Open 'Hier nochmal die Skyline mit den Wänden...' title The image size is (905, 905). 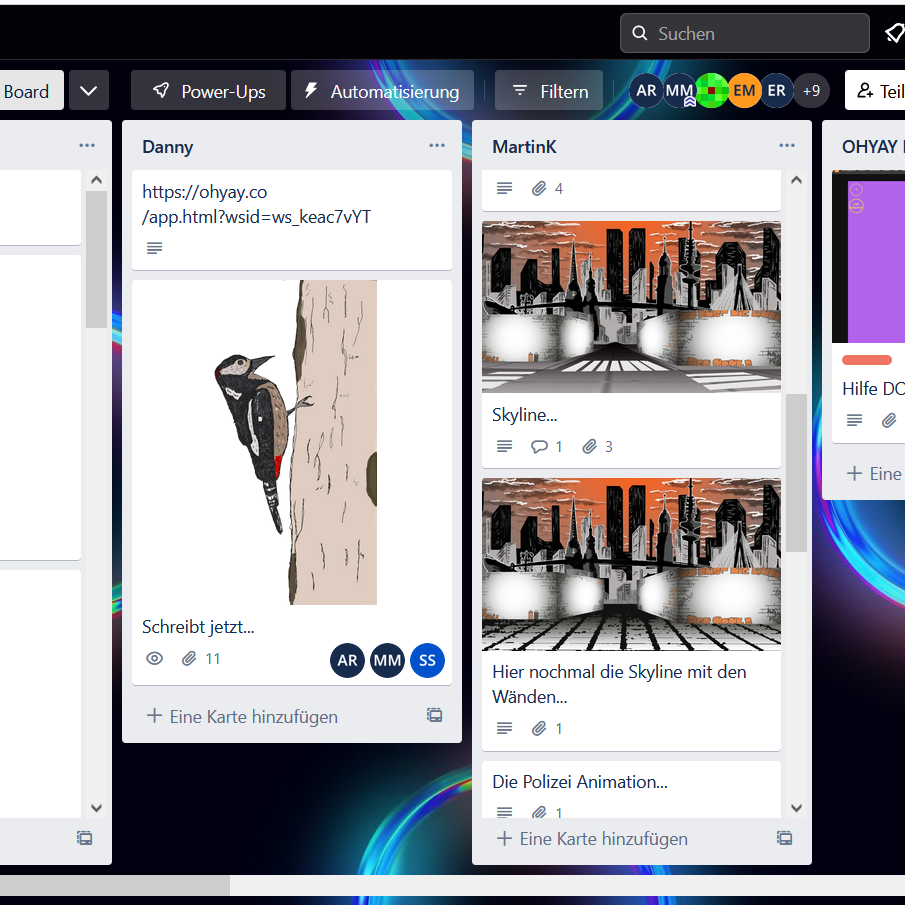pyautogui.click(x=619, y=685)
